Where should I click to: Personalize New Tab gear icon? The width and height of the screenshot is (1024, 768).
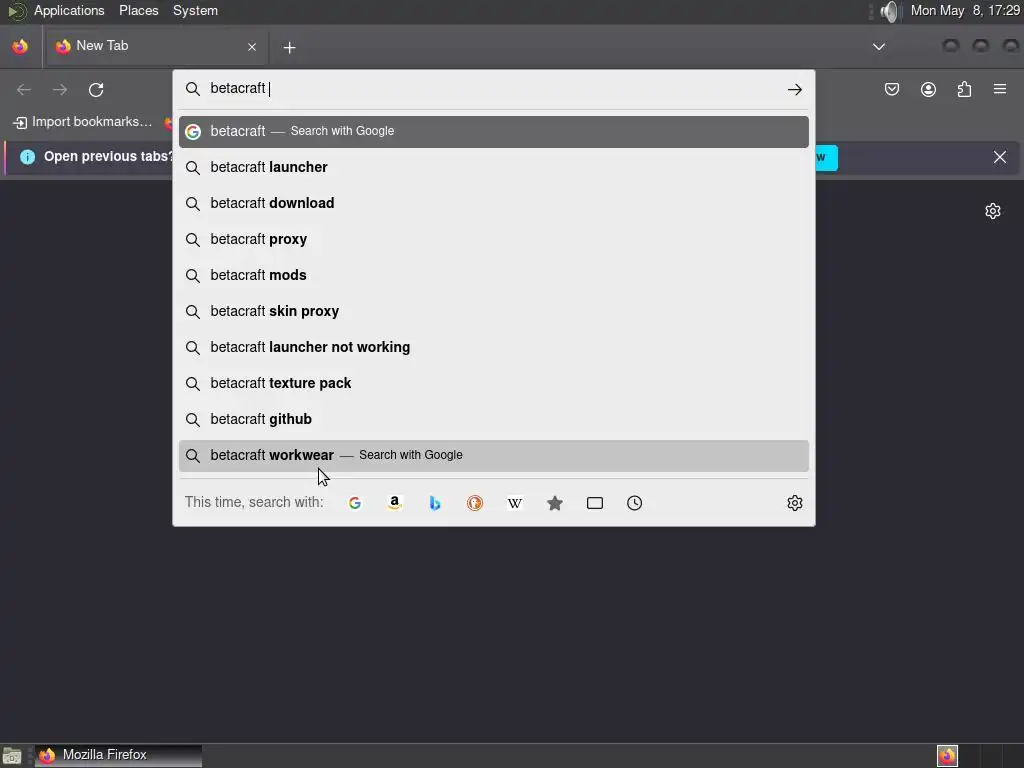[993, 211]
